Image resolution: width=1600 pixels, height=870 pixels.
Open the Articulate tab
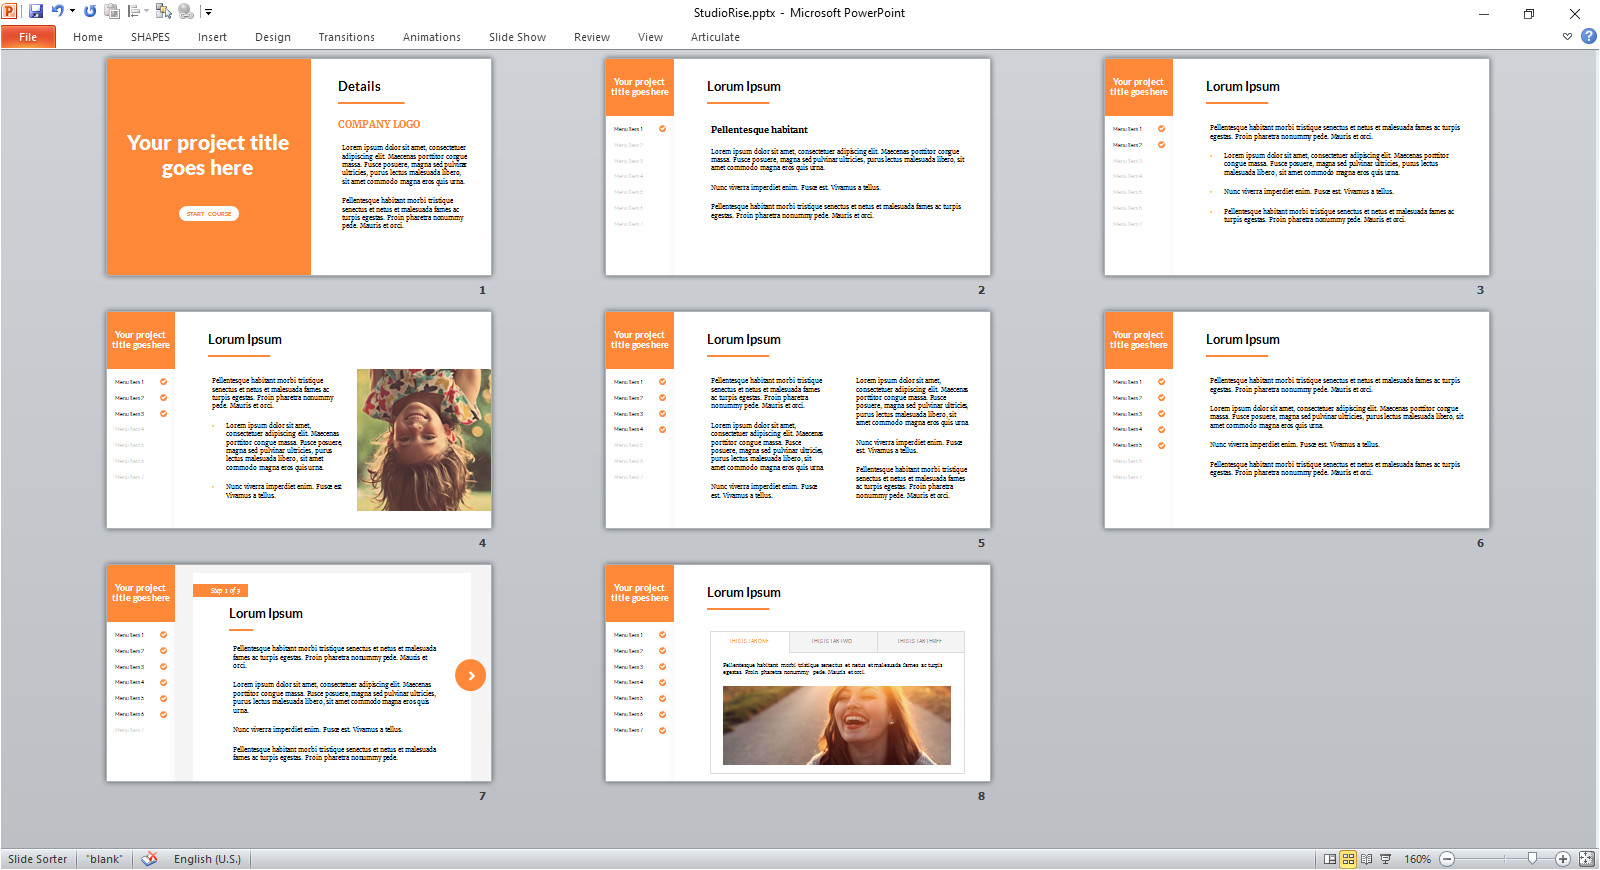coord(715,37)
